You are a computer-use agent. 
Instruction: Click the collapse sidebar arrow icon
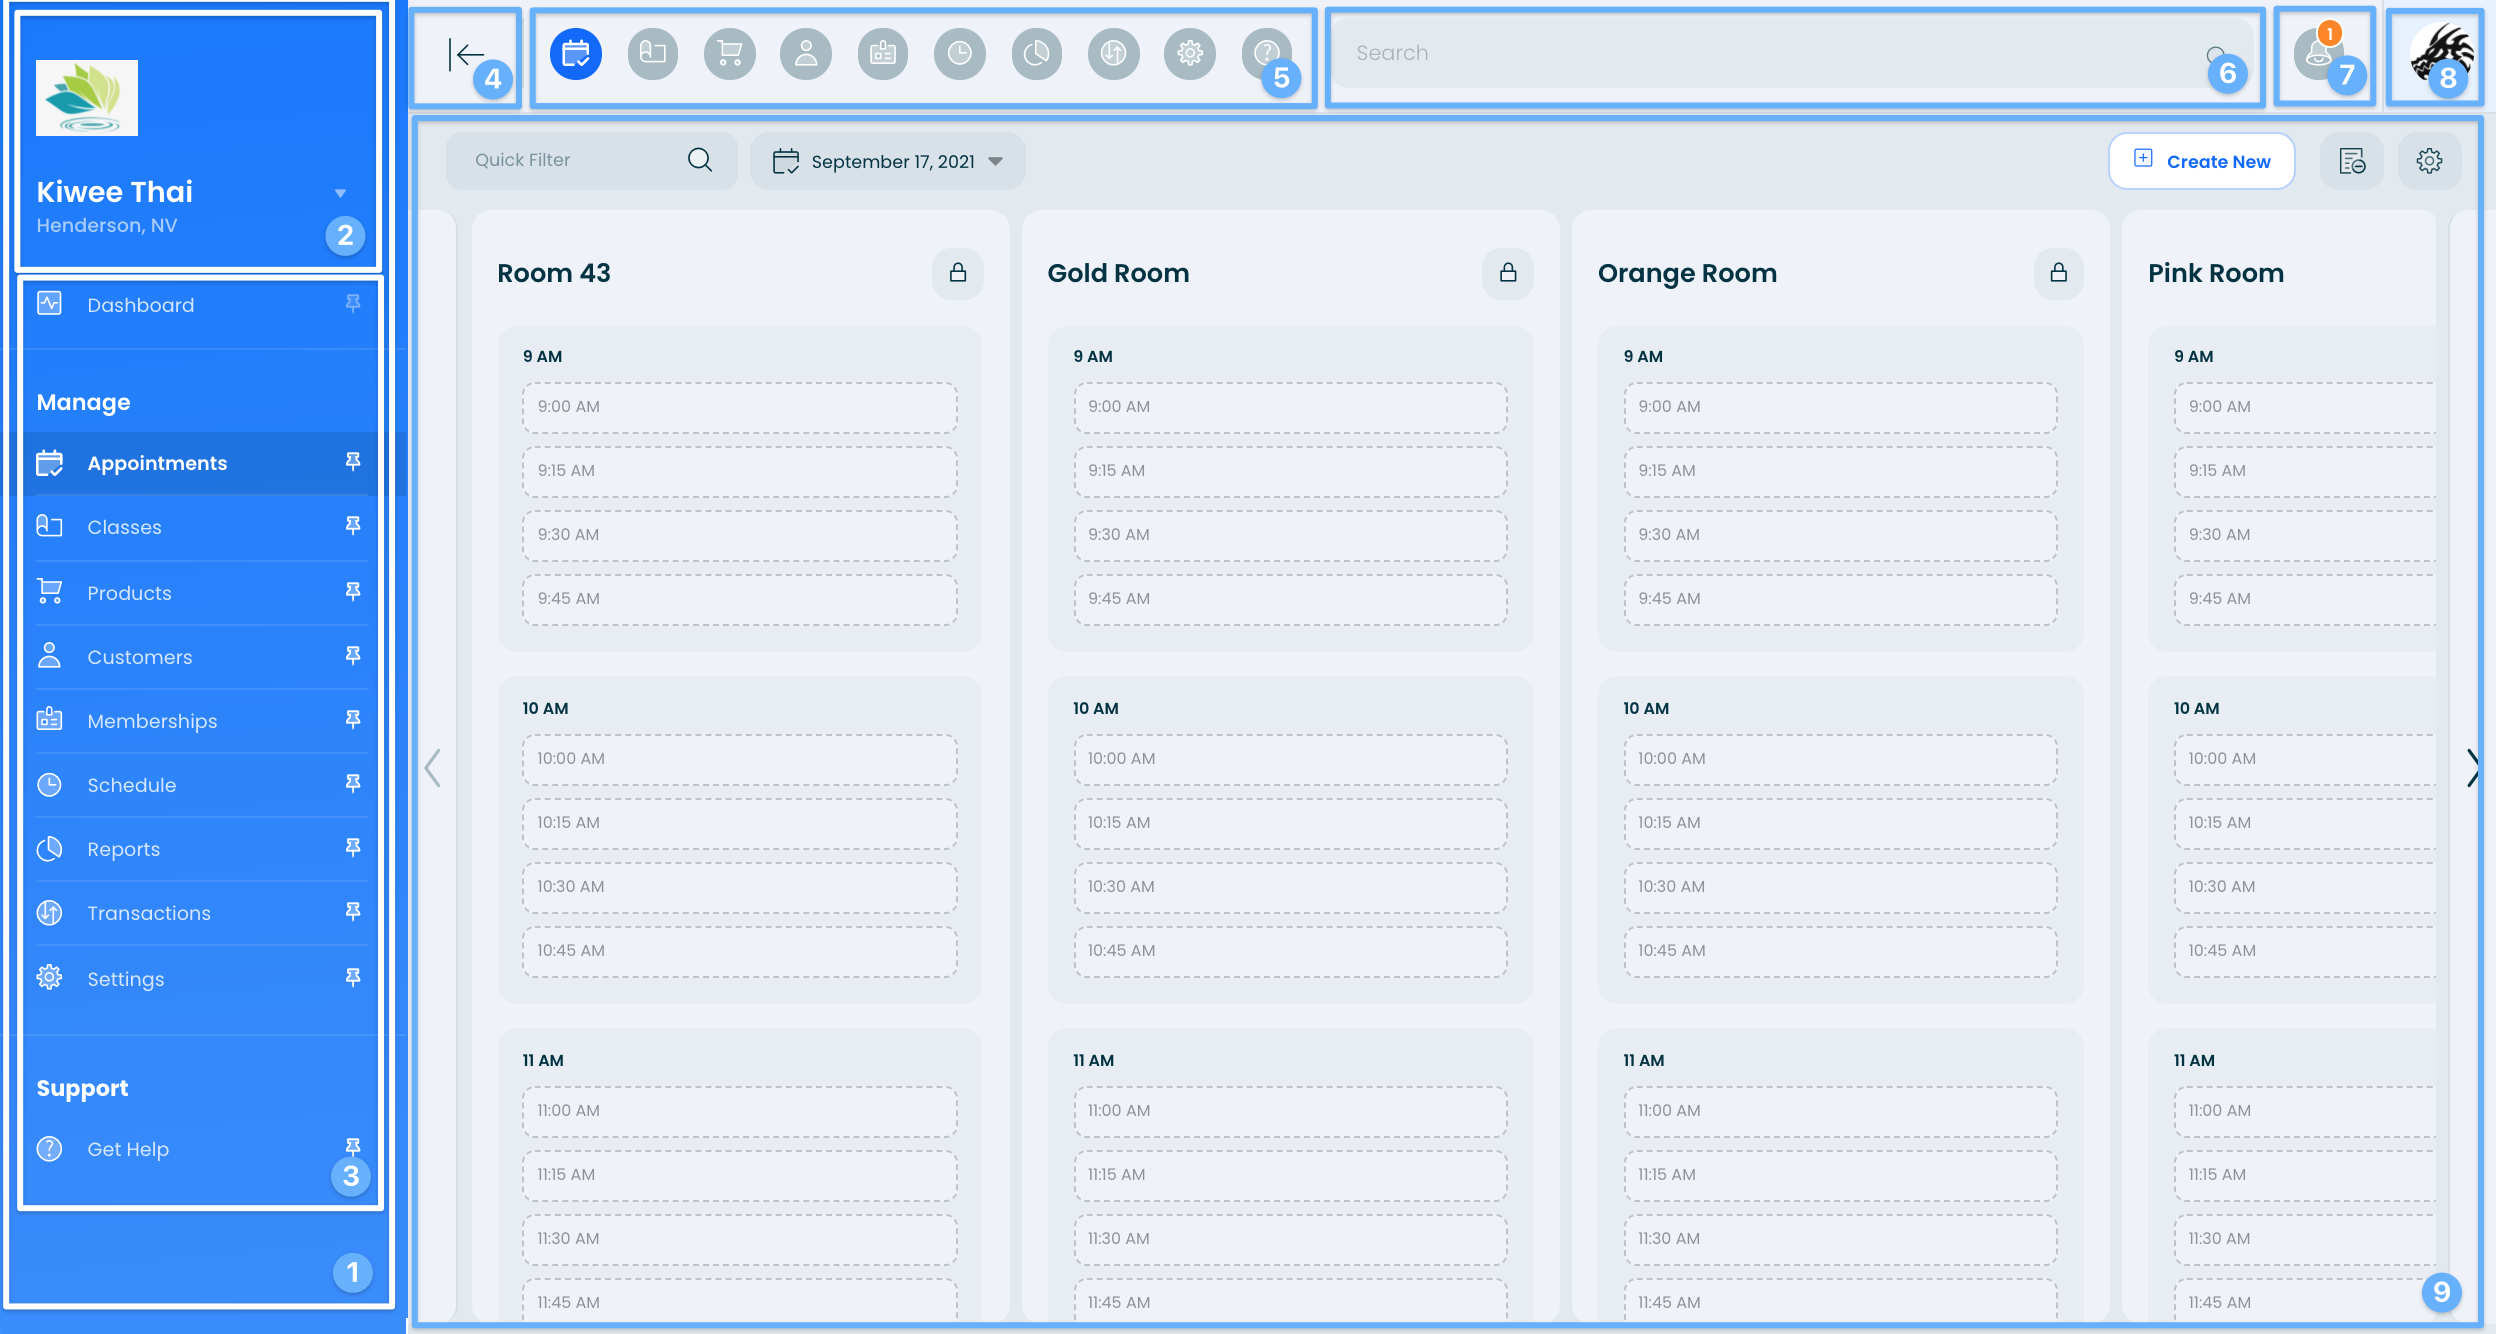tap(465, 54)
